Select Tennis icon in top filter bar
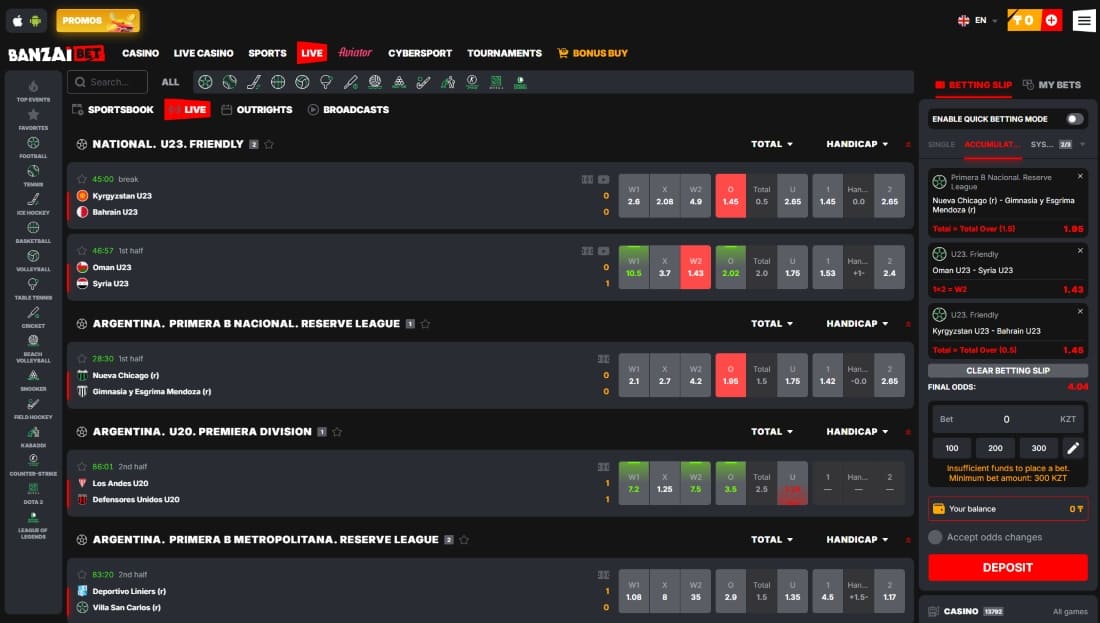Image resolution: width=1100 pixels, height=623 pixels. (x=229, y=82)
